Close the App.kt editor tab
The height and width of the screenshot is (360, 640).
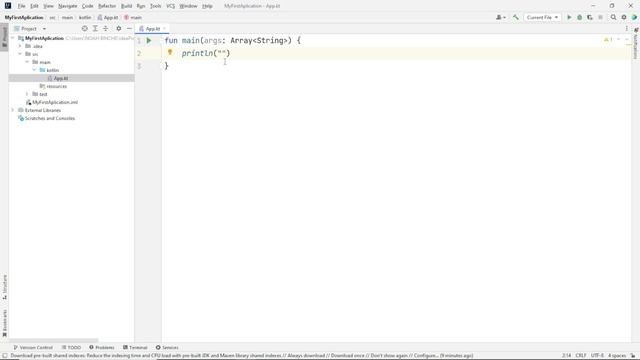(x=164, y=29)
